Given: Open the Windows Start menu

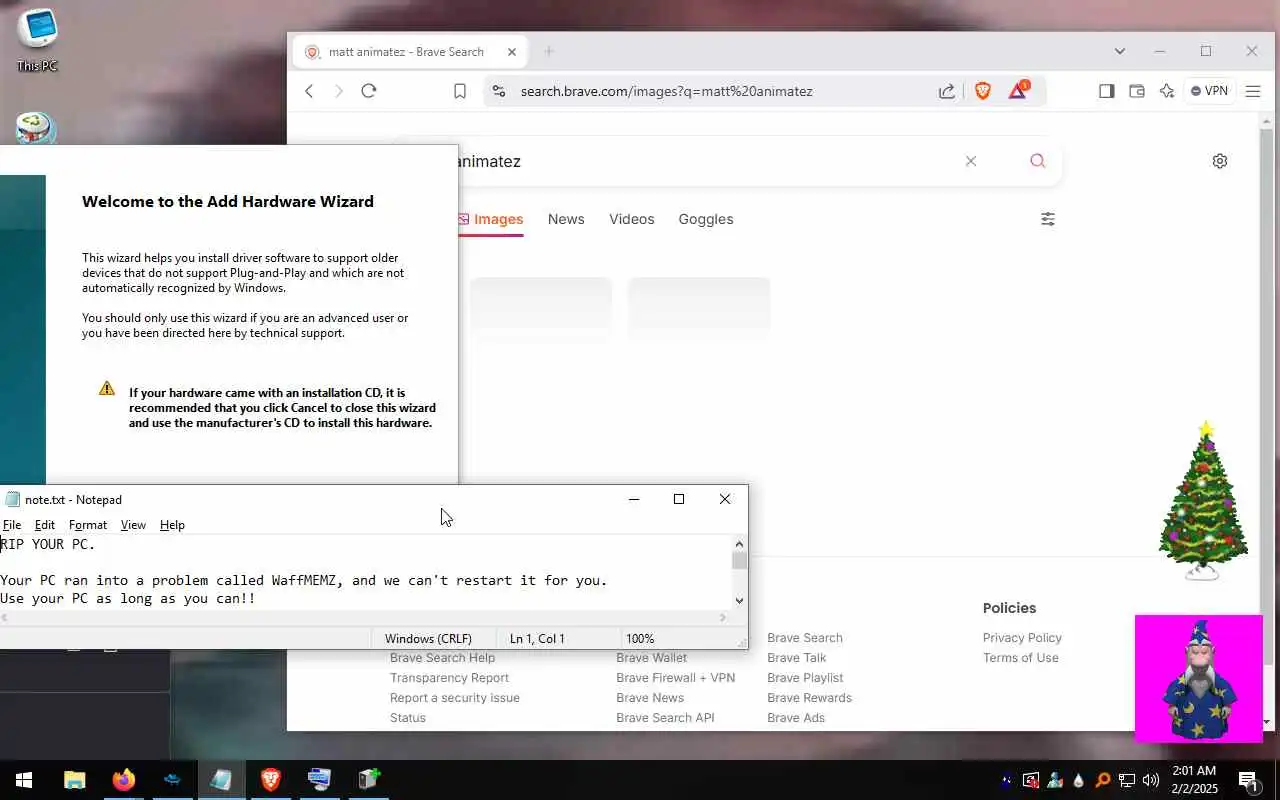Looking at the screenshot, I should point(24,780).
